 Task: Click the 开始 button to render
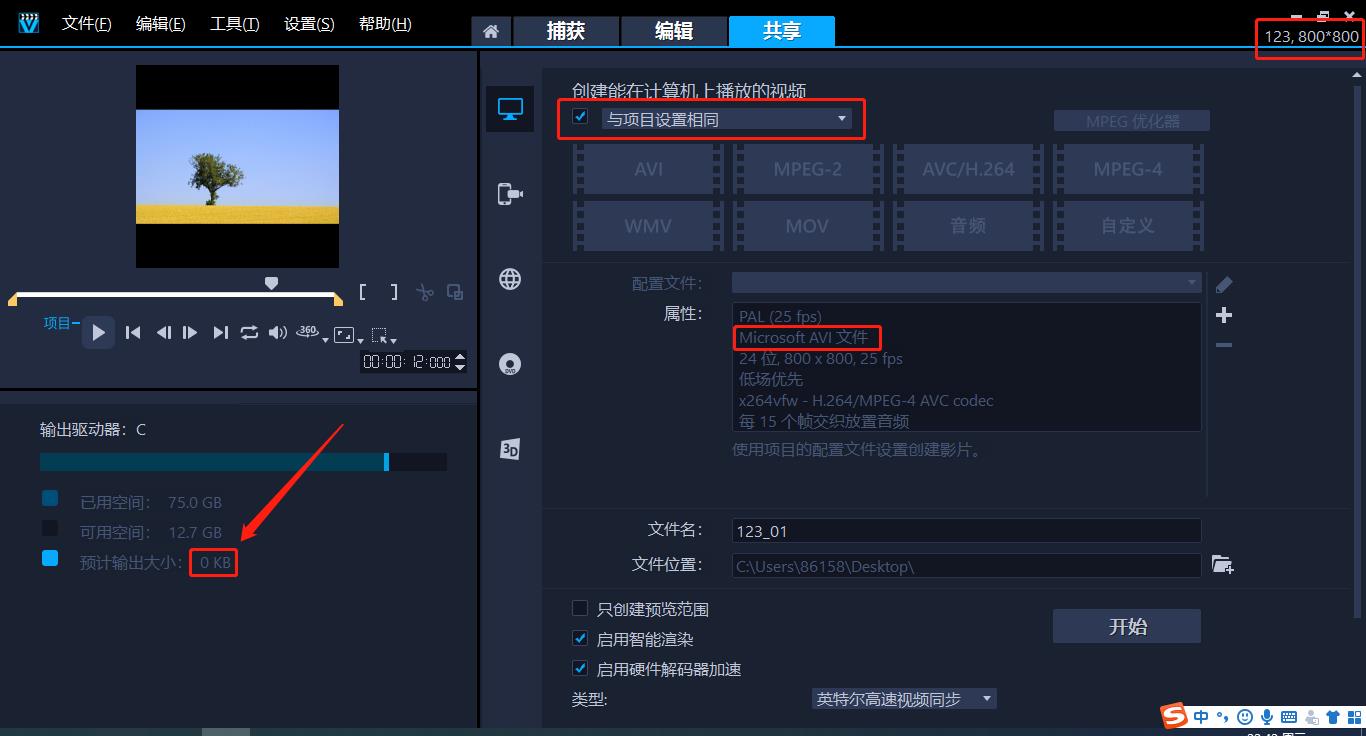(1126, 625)
